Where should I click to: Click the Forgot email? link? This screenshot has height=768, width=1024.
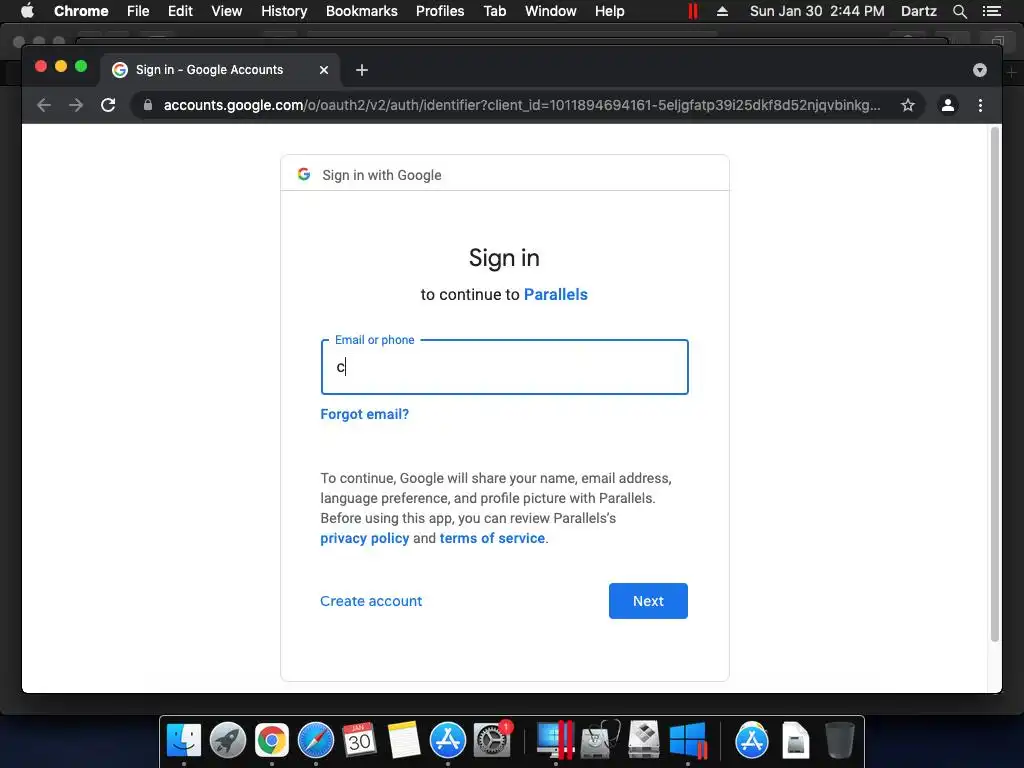click(364, 414)
